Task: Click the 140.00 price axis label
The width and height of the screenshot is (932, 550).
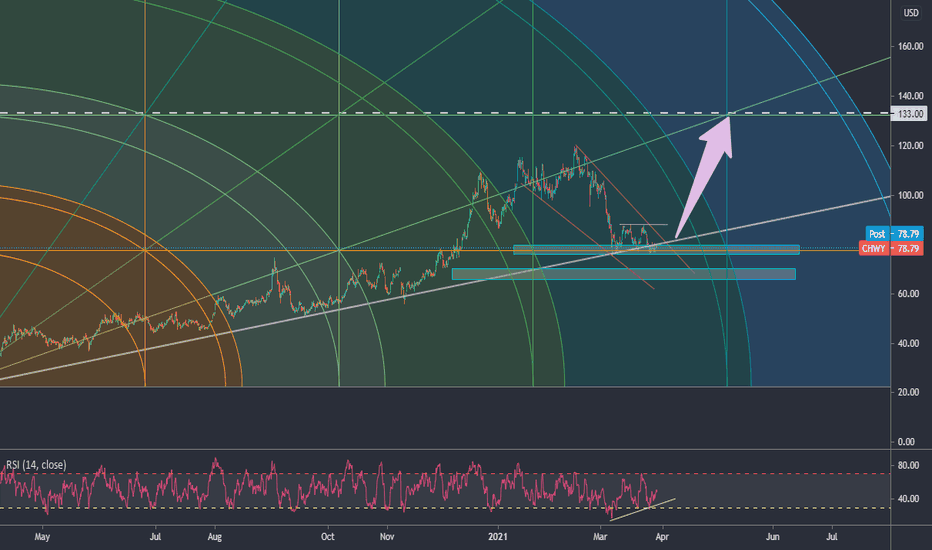Action: (x=910, y=95)
